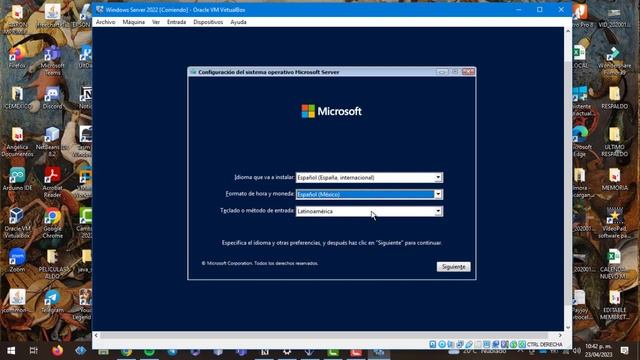Click the CTRL DERECHA host key label
Screen dimensions: 640x360
point(544,344)
